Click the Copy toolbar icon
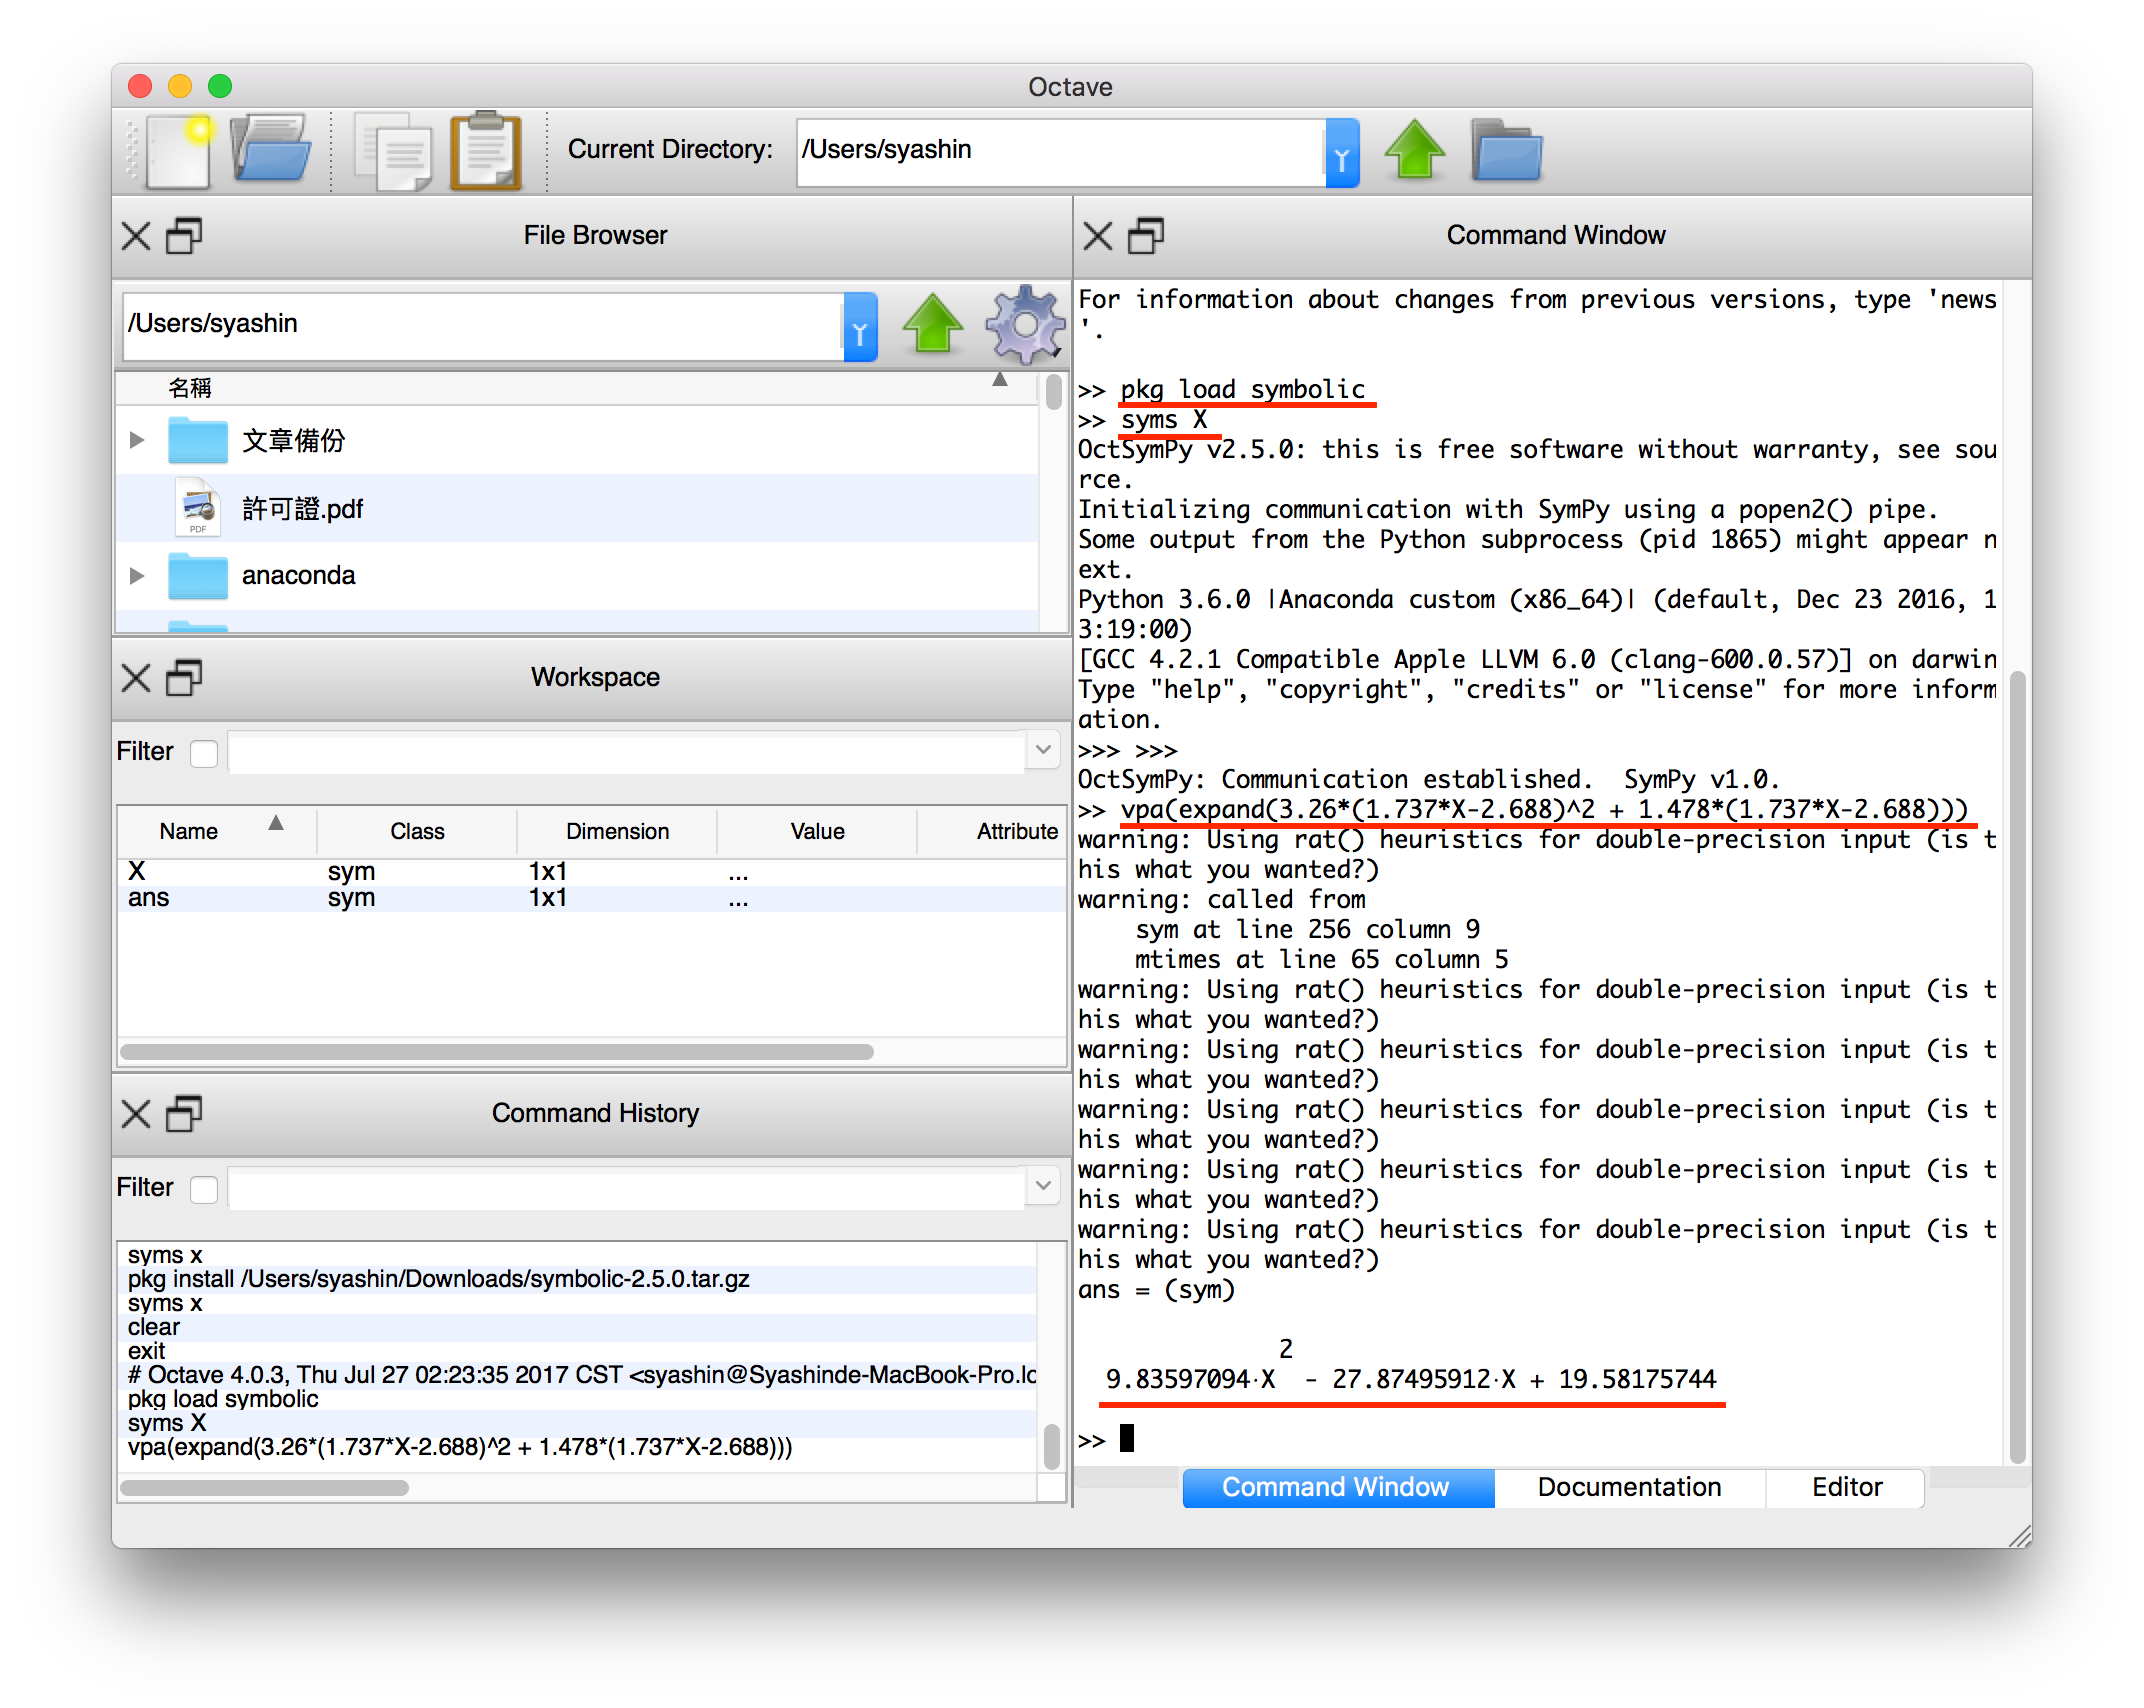2144x1708 pixels. point(394,152)
